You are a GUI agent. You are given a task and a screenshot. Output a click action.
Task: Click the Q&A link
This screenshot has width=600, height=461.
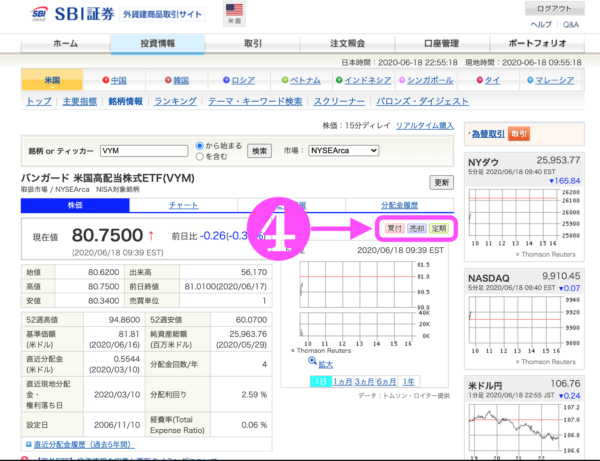[x=571, y=25]
